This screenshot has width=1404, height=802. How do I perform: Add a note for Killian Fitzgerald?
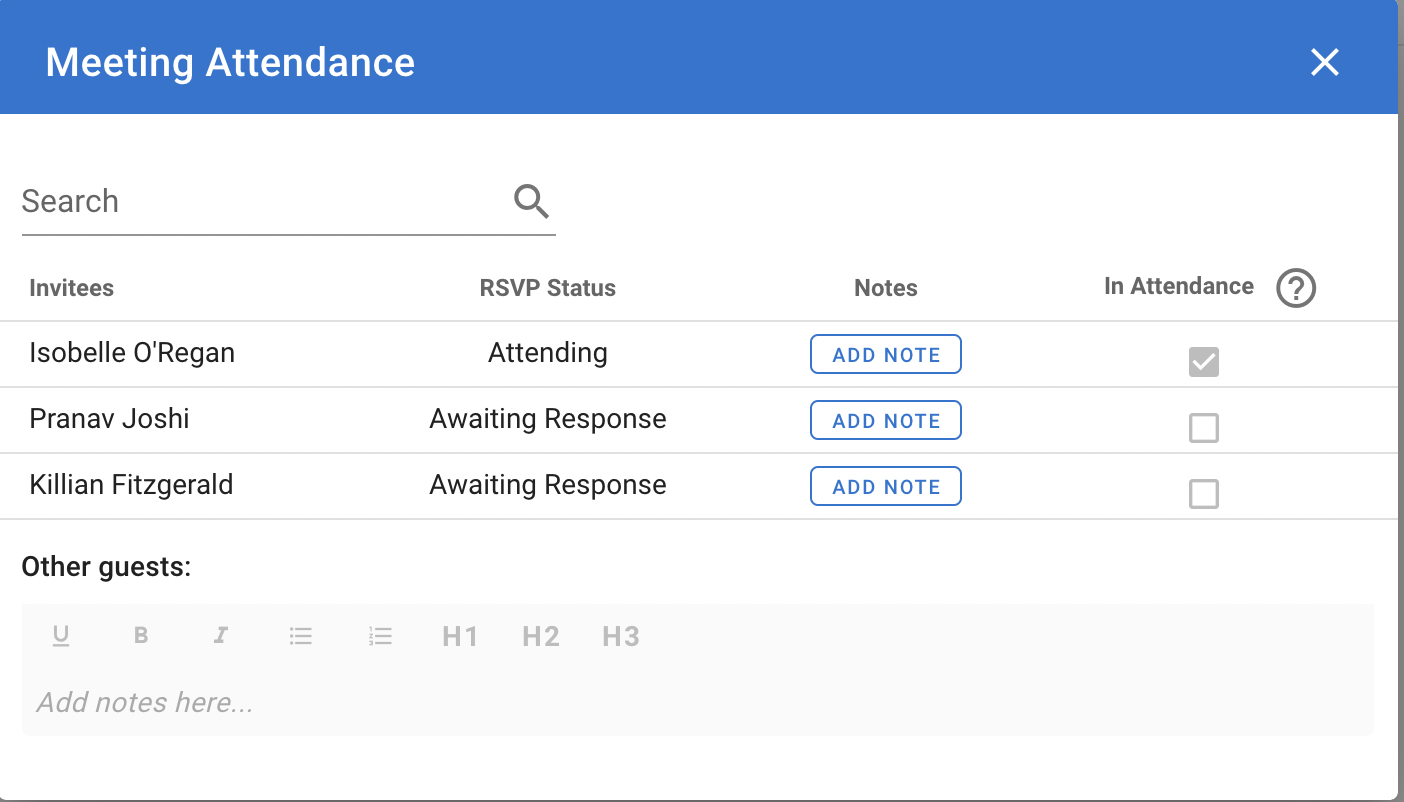(886, 486)
